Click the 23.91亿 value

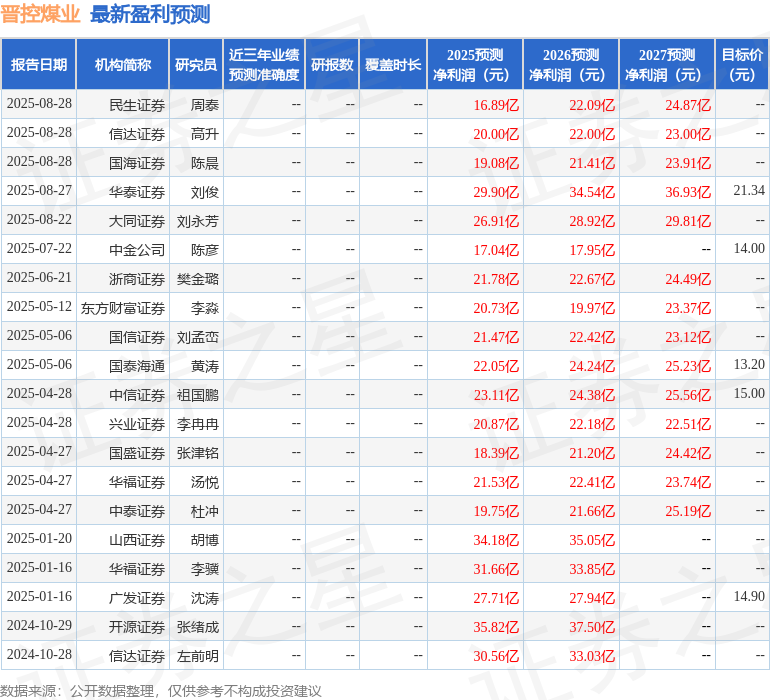click(688, 163)
